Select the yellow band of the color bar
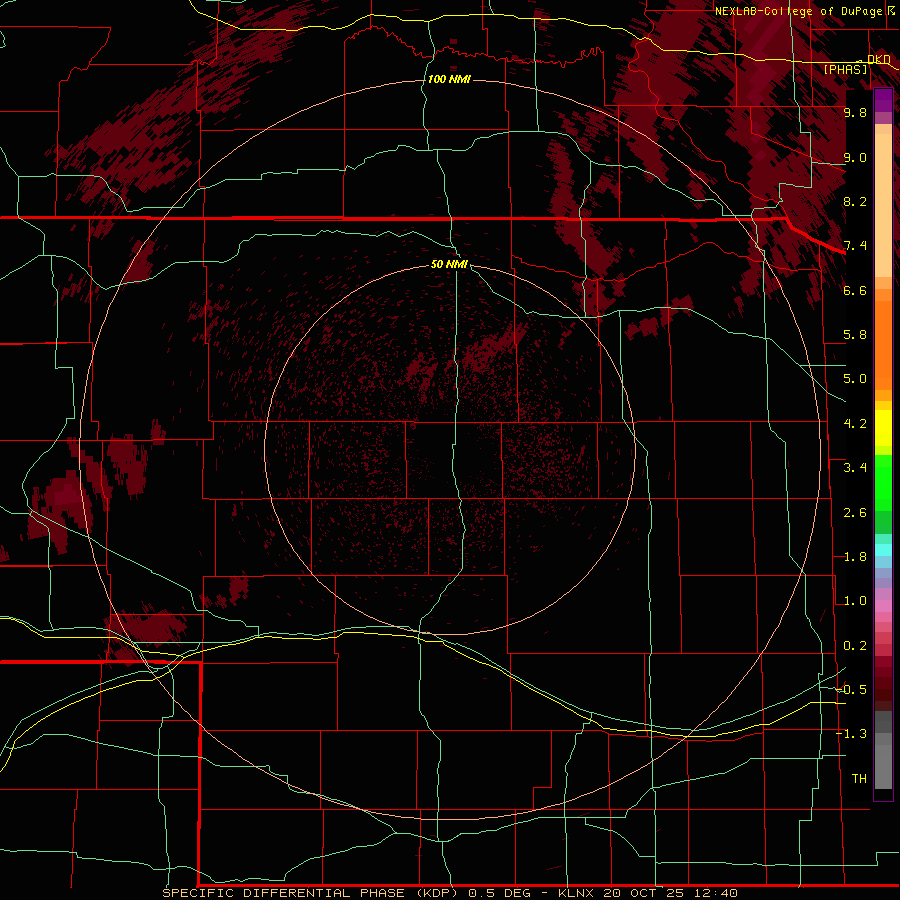Image resolution: width=900 pixels, height=900 pixels. point(883,428)
